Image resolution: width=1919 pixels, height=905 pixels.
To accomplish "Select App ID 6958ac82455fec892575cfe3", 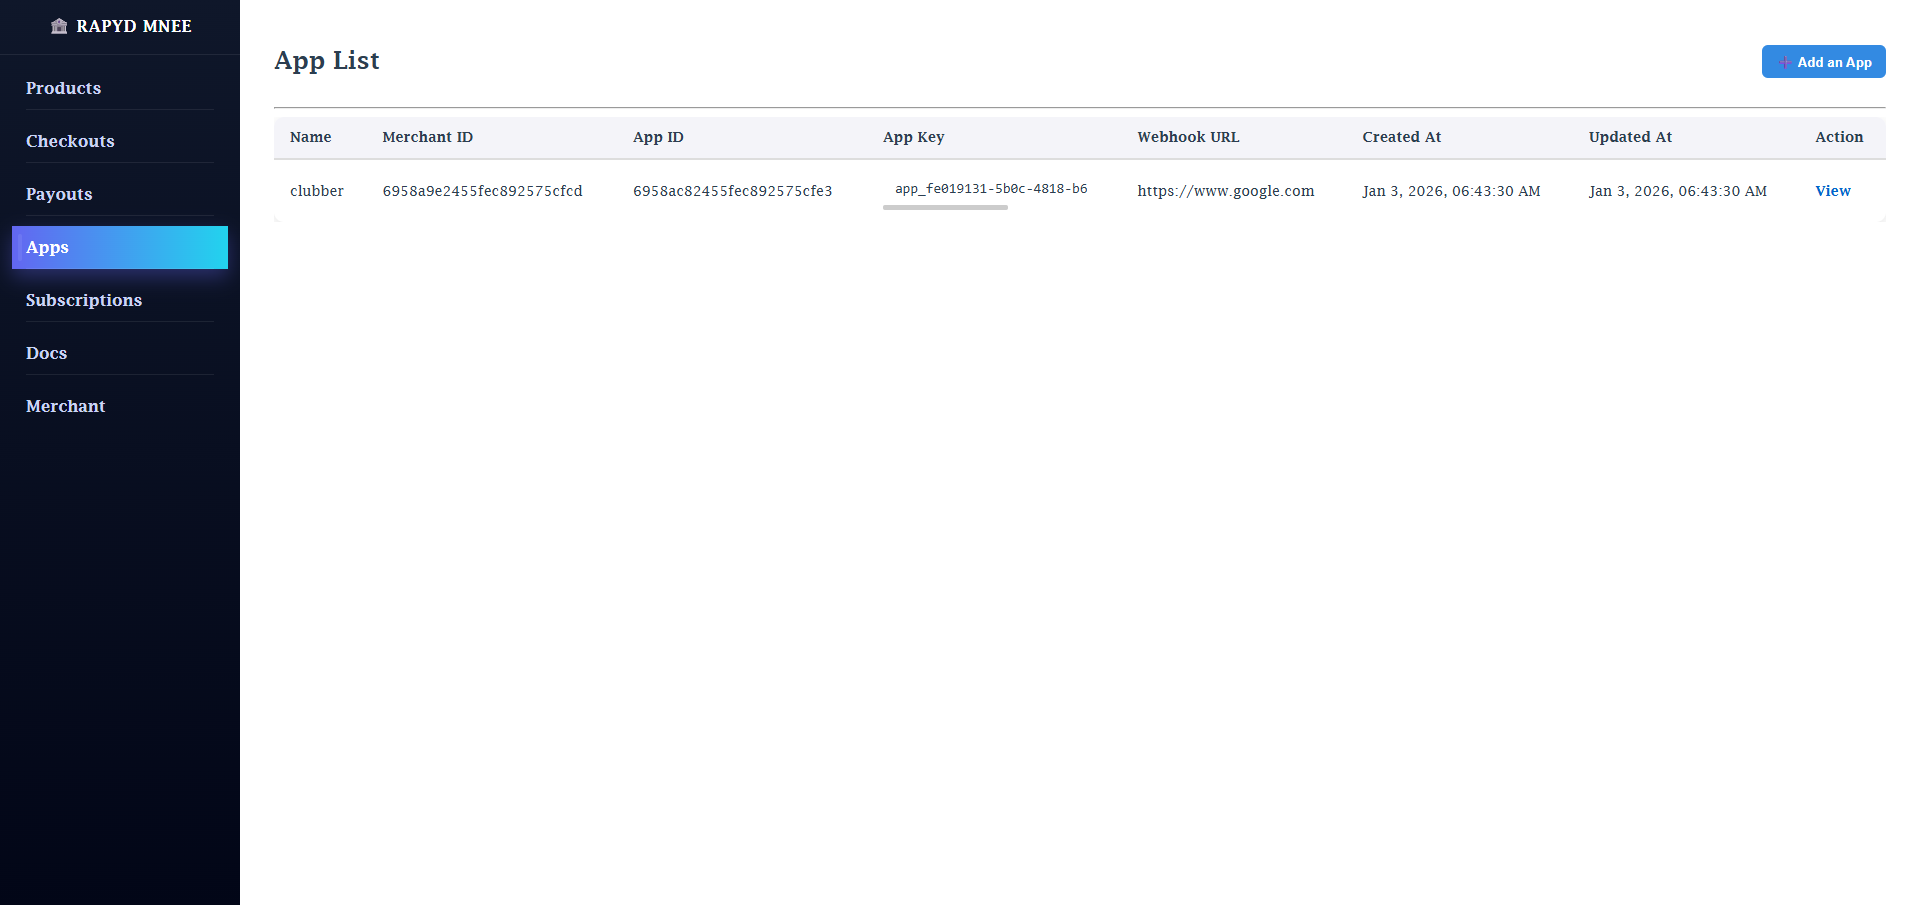I will (x=732, y=191).
